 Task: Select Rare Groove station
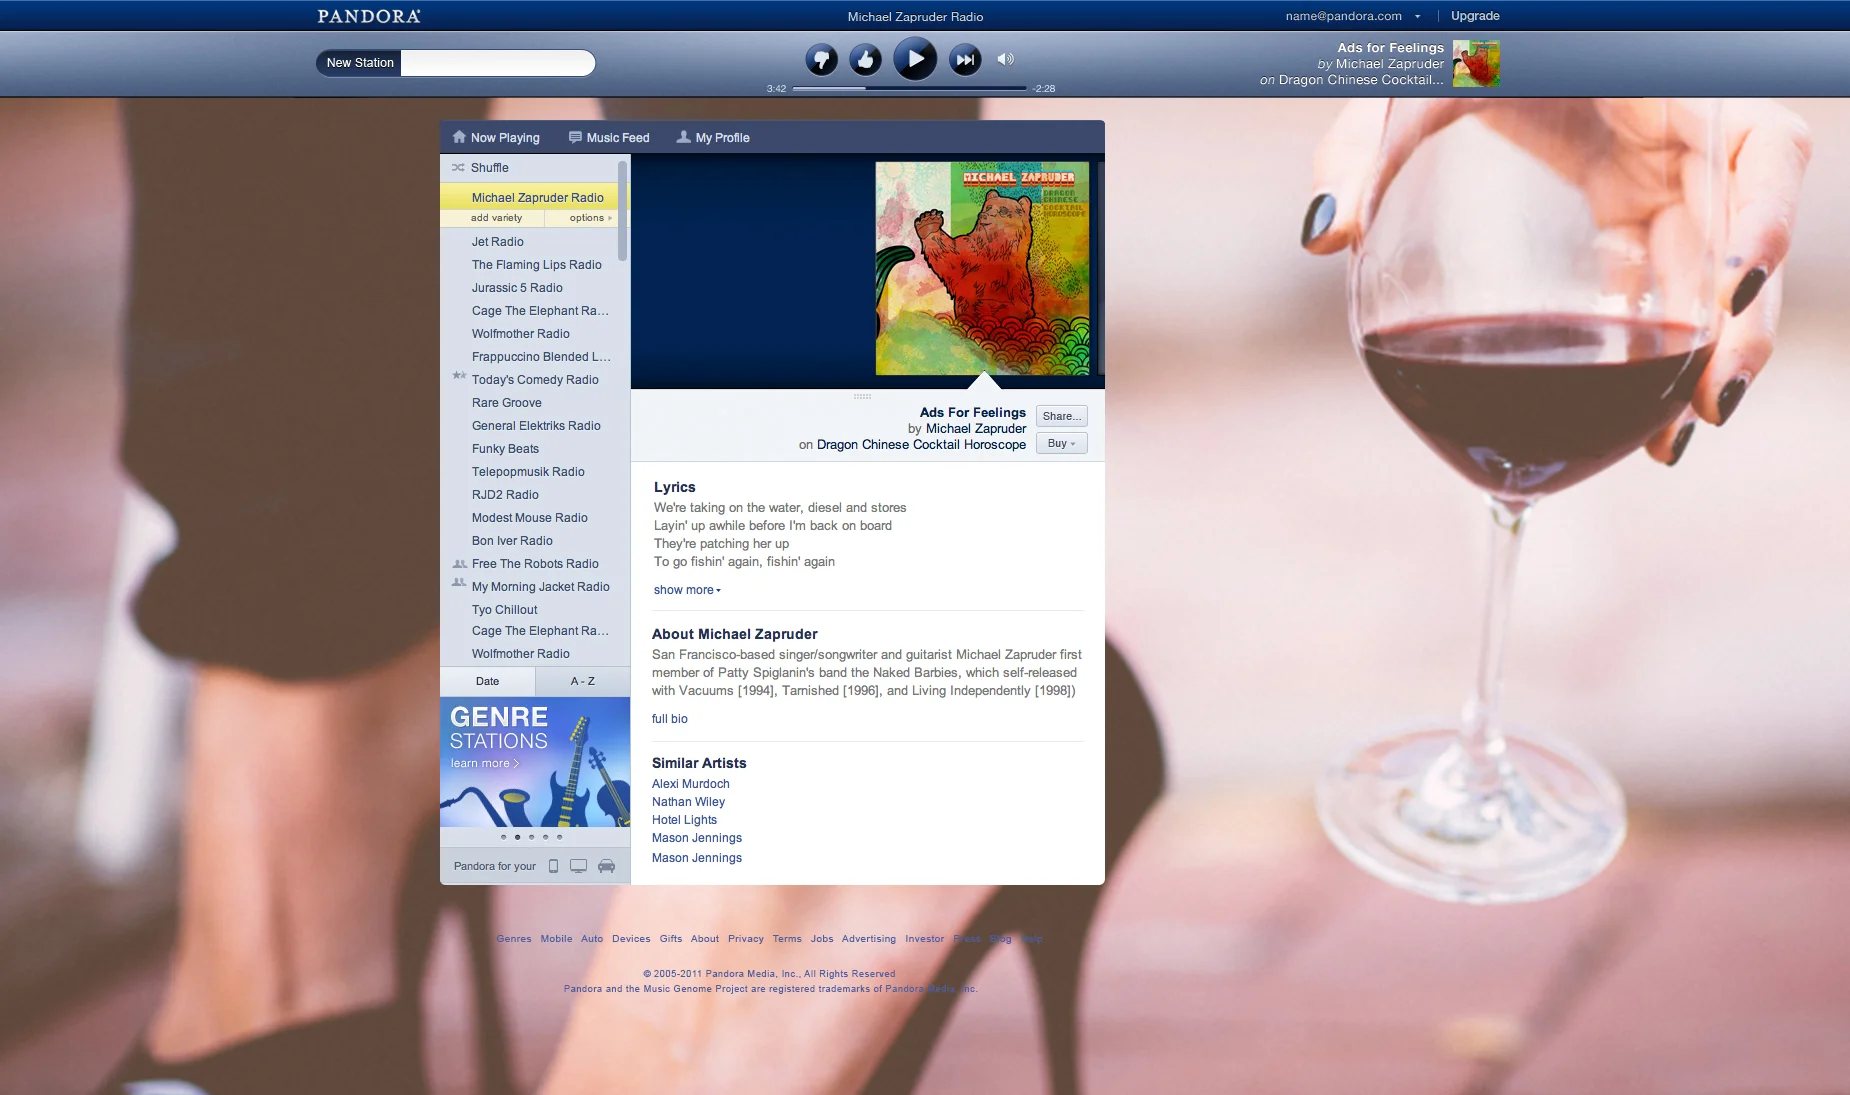[507, 403]
